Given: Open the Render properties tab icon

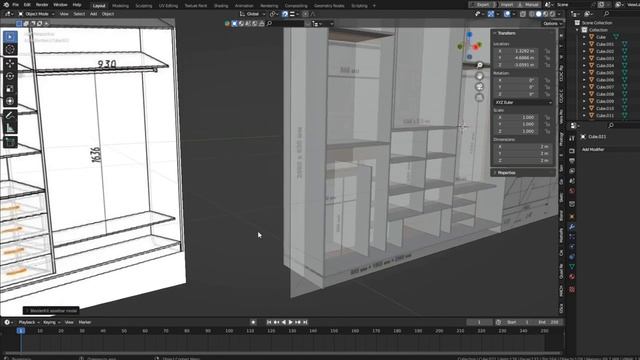Looking at the screenshot, I should coord(572,151).
